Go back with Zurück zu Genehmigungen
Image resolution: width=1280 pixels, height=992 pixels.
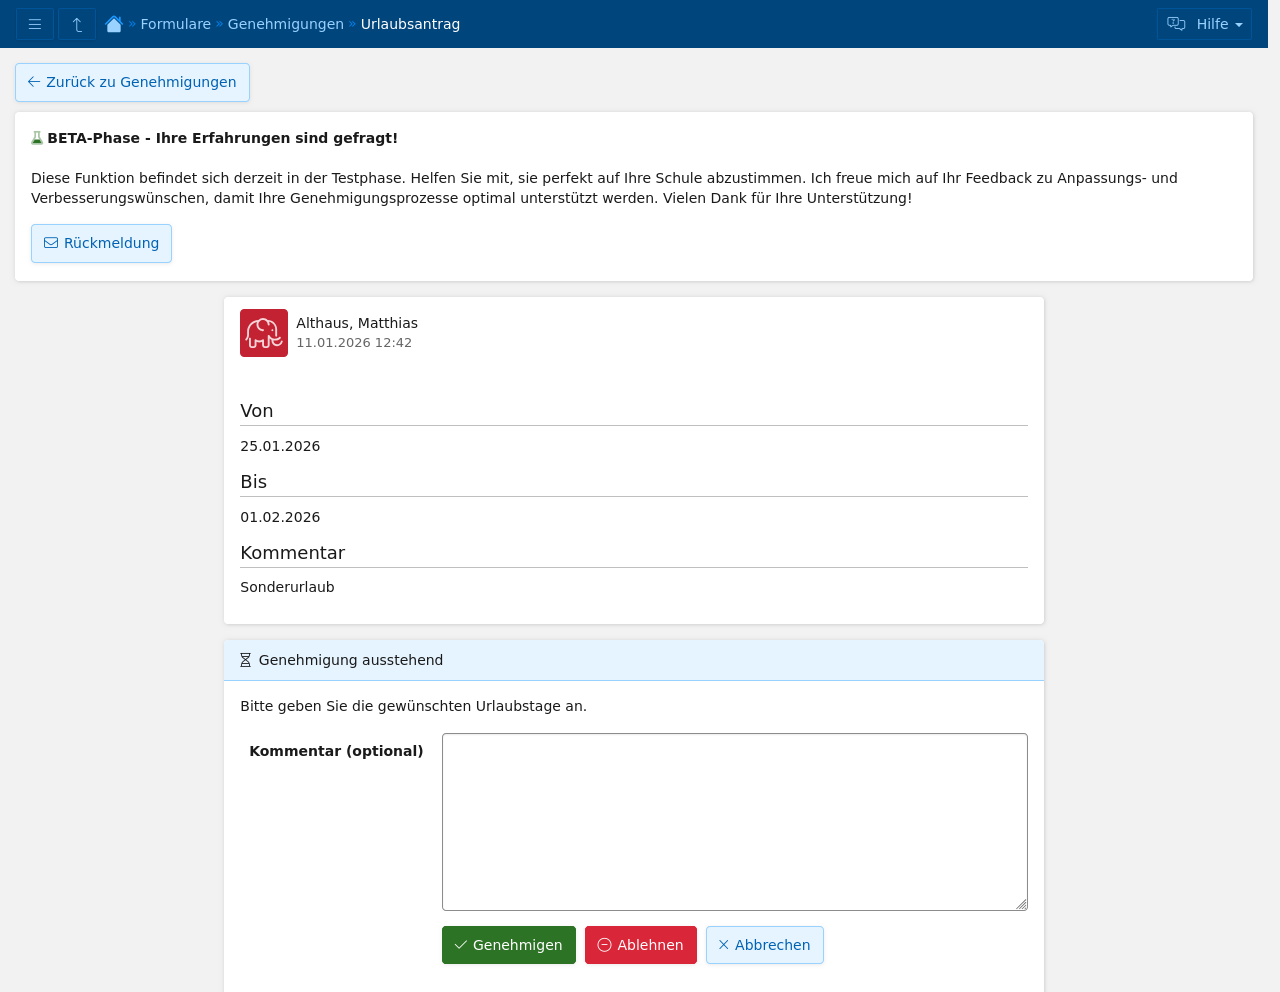click(132, 82)
